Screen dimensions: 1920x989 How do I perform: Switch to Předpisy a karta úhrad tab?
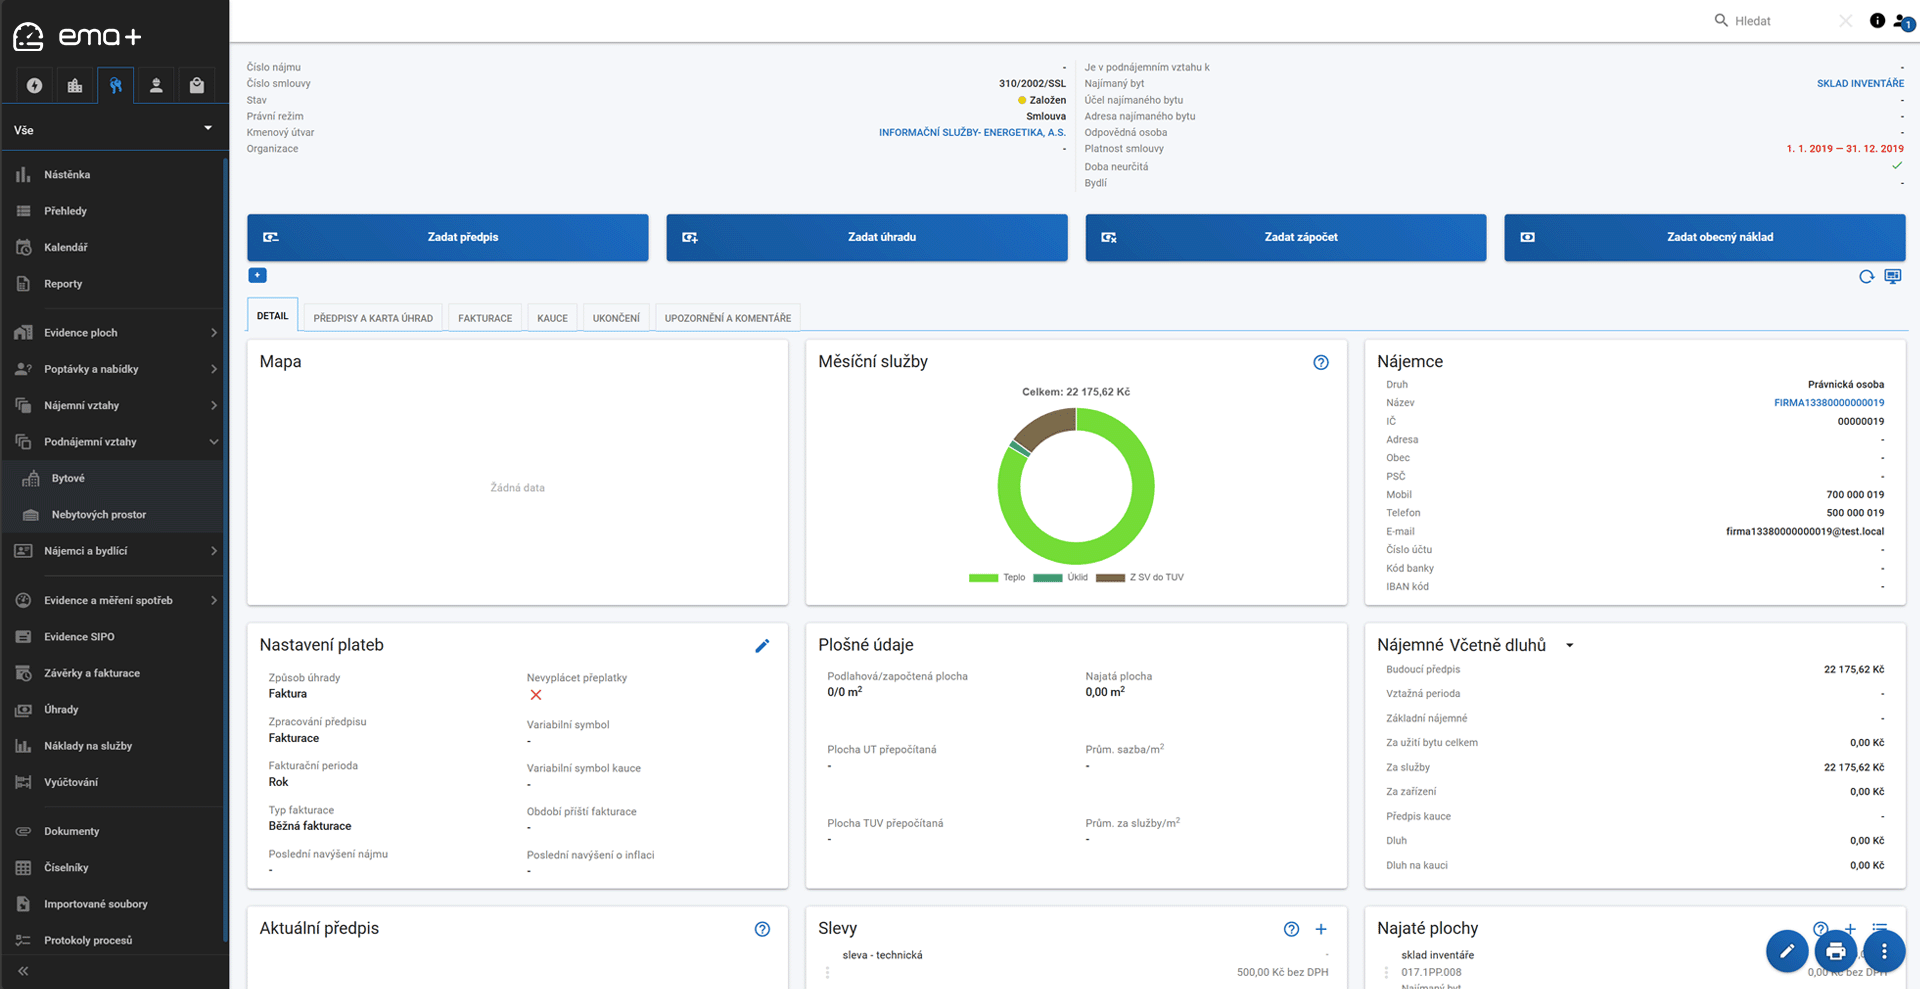(373, 318)
